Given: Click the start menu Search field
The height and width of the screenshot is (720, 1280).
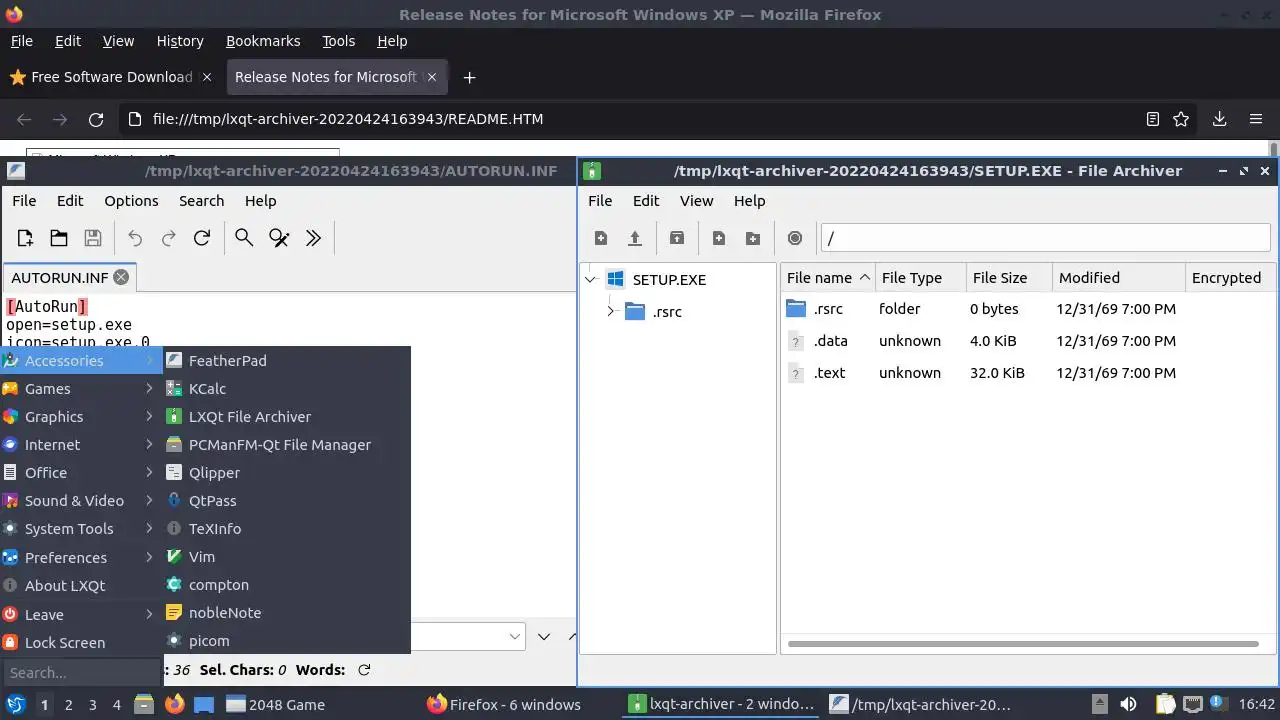Looking at the screenshot, I should click(81, 673).
